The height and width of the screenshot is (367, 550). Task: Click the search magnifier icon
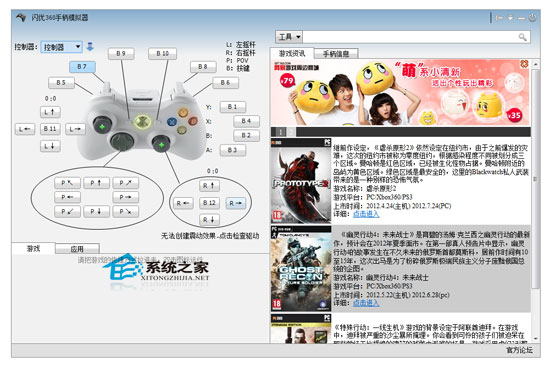click(x=522, y=37)
